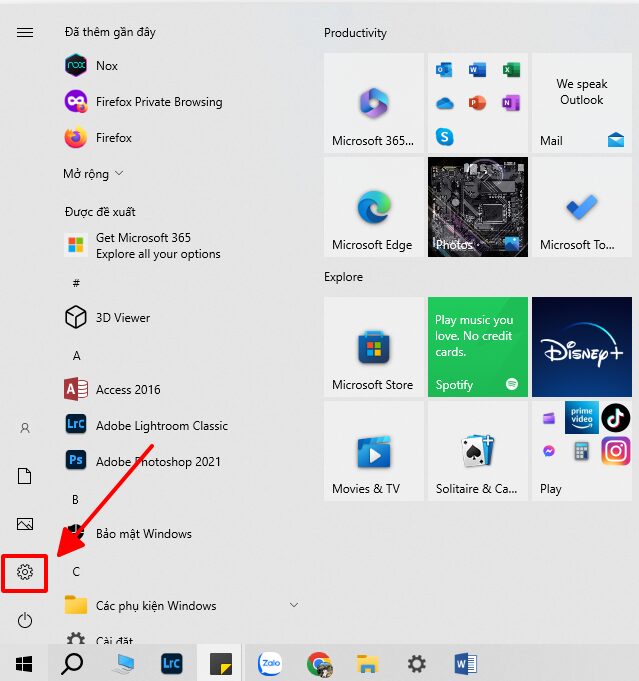
Task: Click the taskbar search magnifier
Action: click(x=72, y=663)
